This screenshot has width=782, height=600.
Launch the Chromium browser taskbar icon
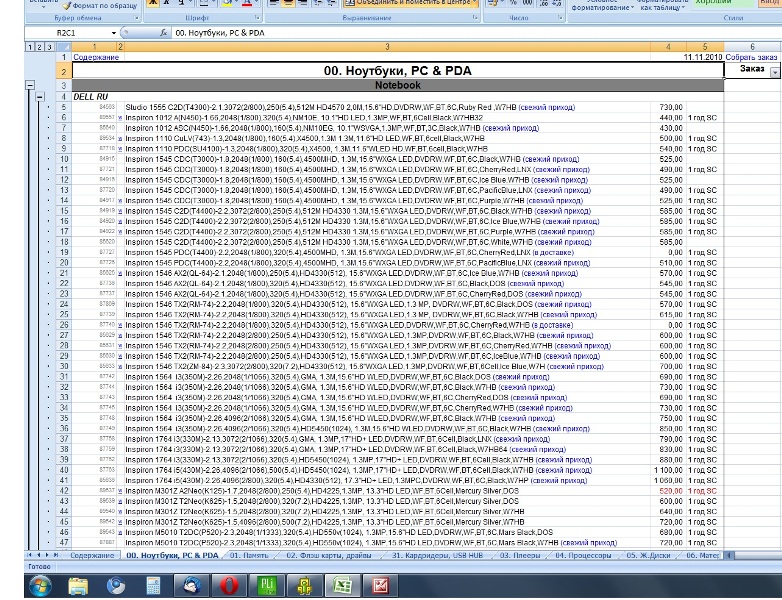click(116, 586)
